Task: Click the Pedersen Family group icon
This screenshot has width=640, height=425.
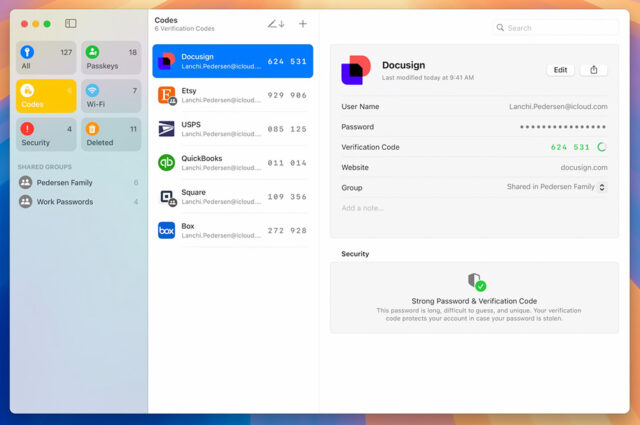Action: coord(26,182)
